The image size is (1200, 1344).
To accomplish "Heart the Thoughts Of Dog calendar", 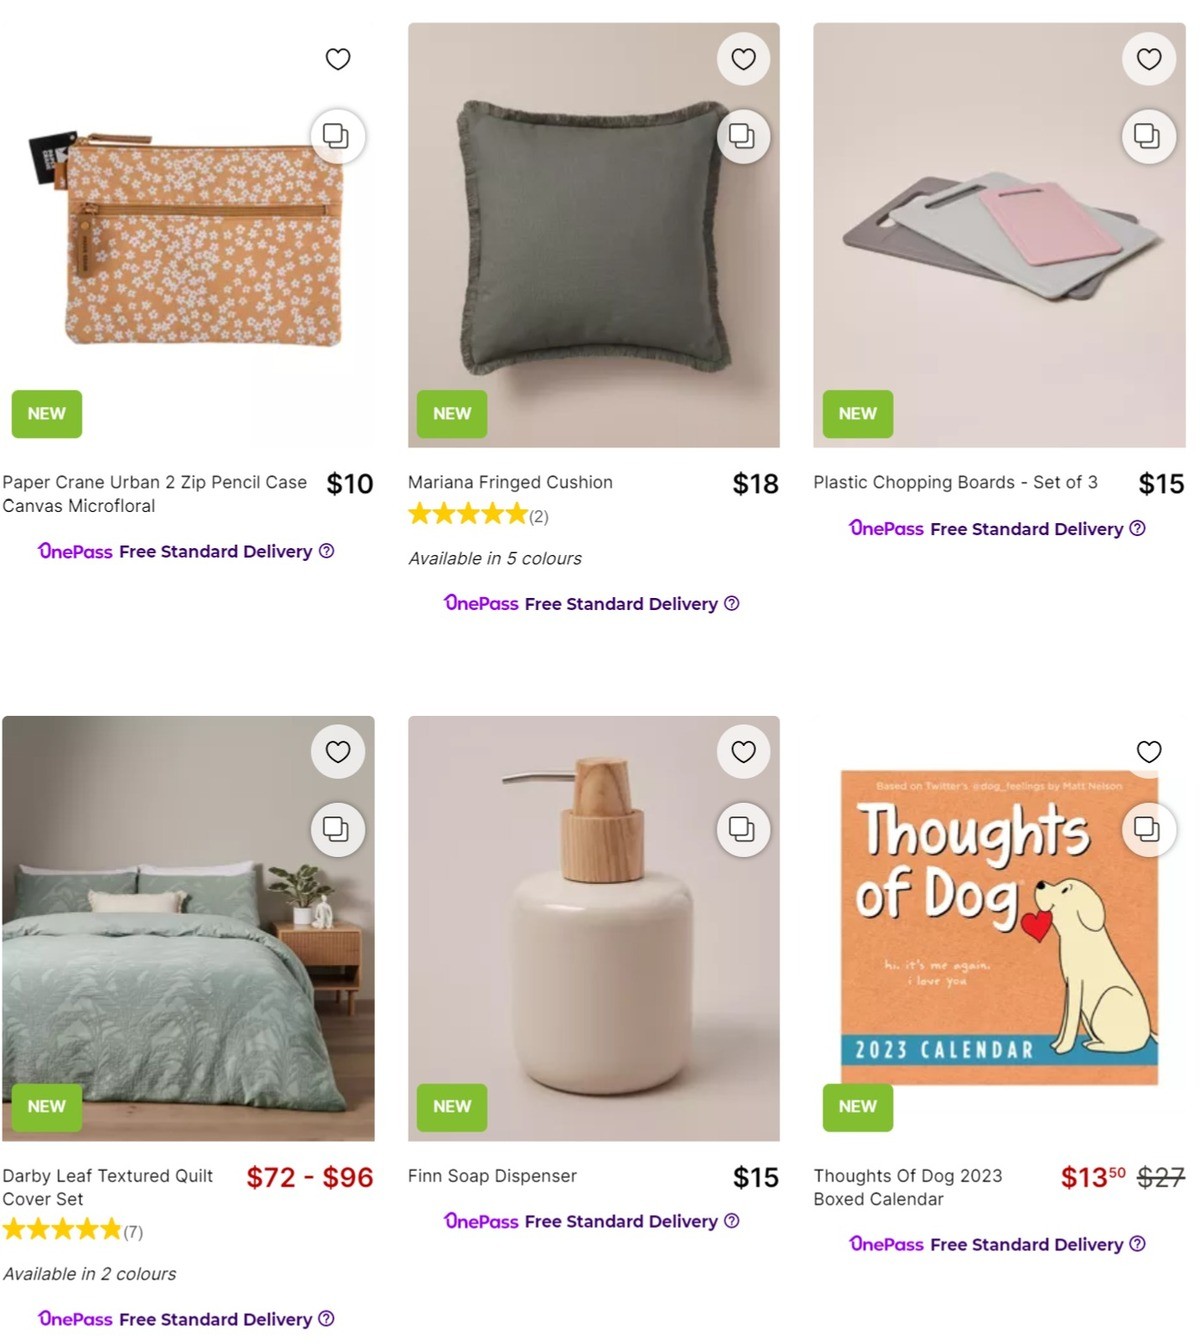I will (1148, 751).
